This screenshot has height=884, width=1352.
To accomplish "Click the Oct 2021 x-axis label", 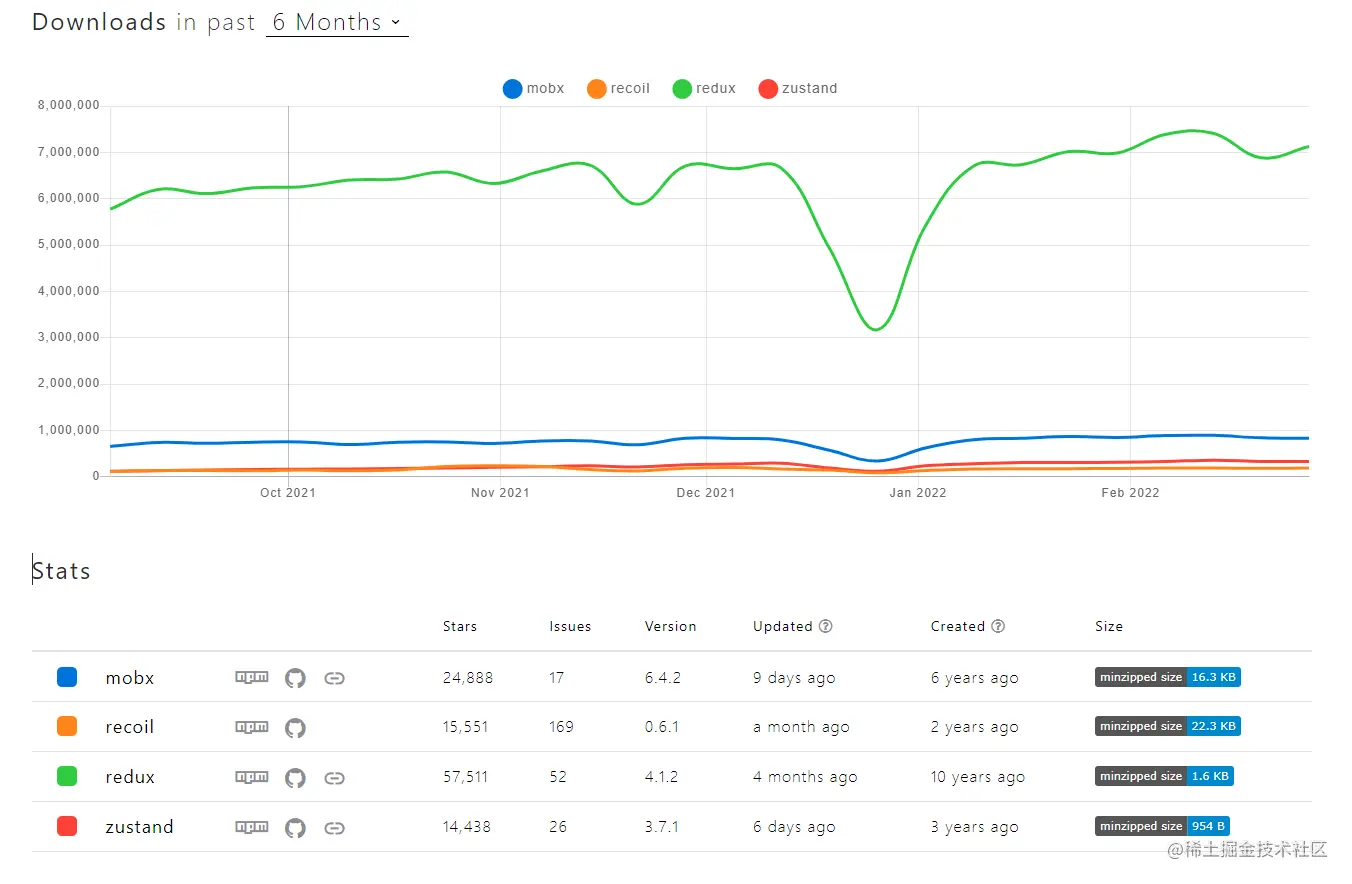I will tap(288, 493).
